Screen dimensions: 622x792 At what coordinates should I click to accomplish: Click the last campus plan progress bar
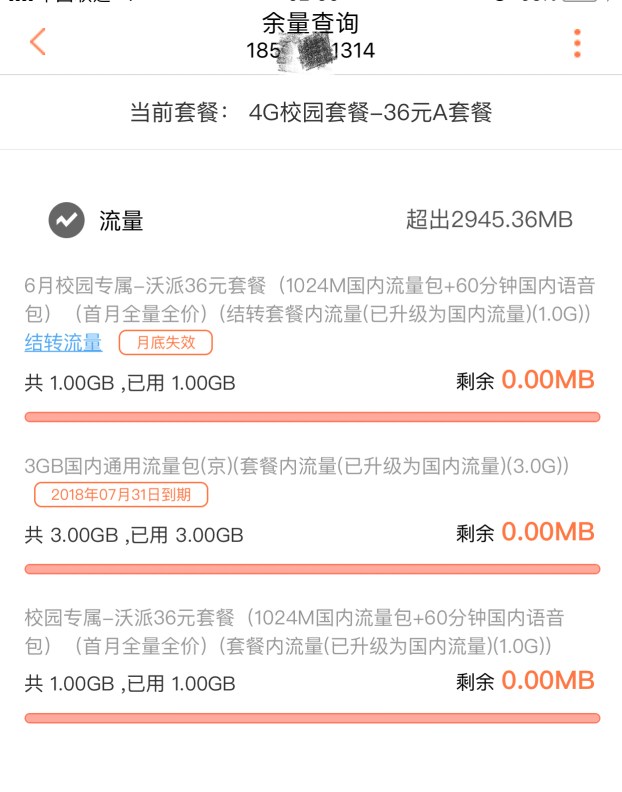point(311,718)
